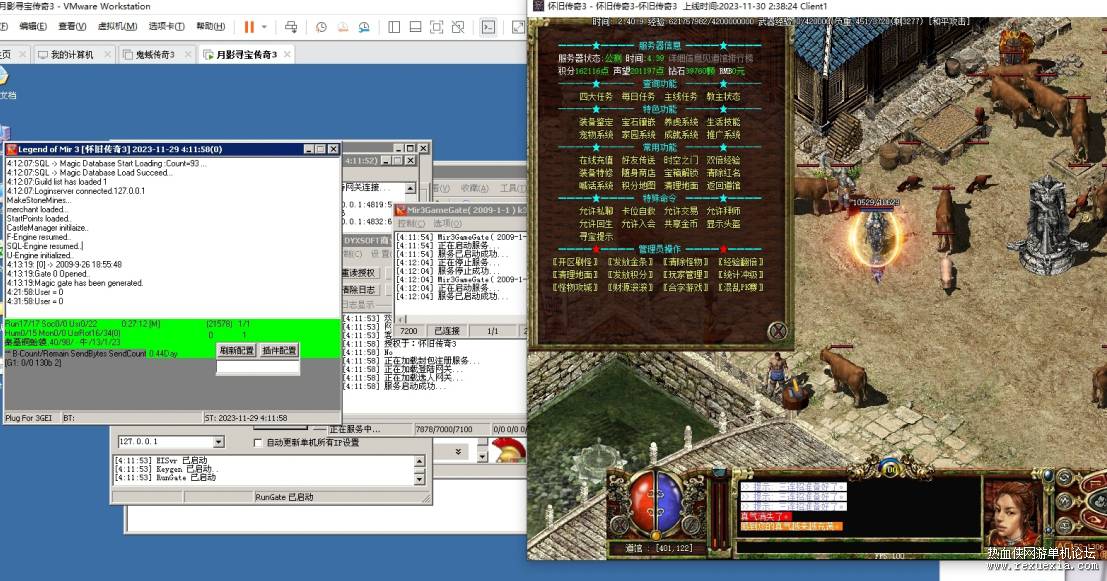Click admin option 〖开区刷怪〗
This screenshot has height=581, width=1107.
pos(575,262)
